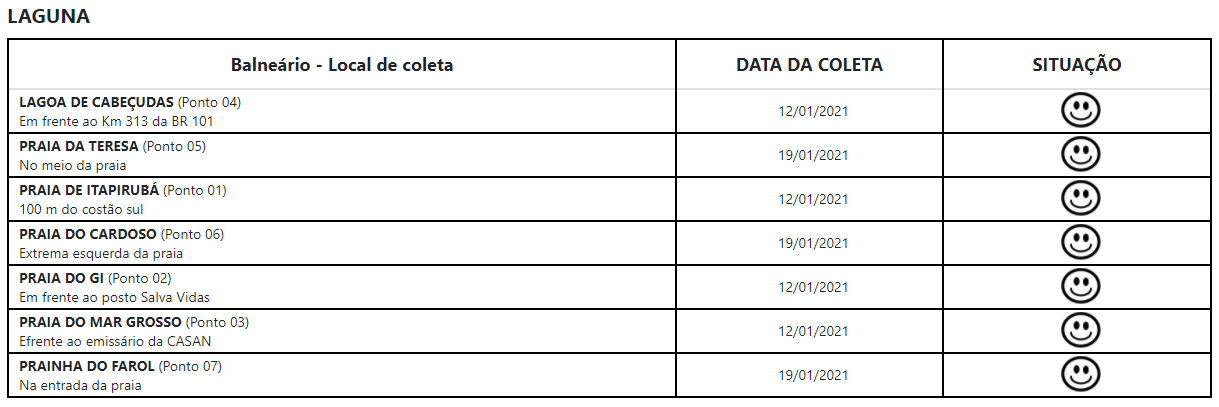Image resolution: width=1219 pixels, height=407 pixels.
Task: Click smiley icon for Praia do Mar Grosso
Action: 1079,330
